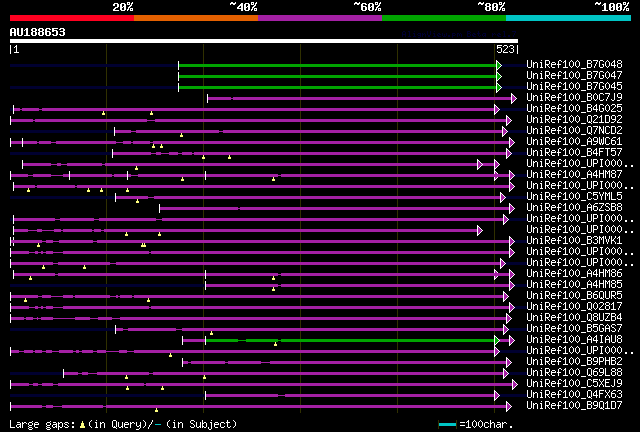
Task: Select the query name AU188653
Action: pos(38,32)
